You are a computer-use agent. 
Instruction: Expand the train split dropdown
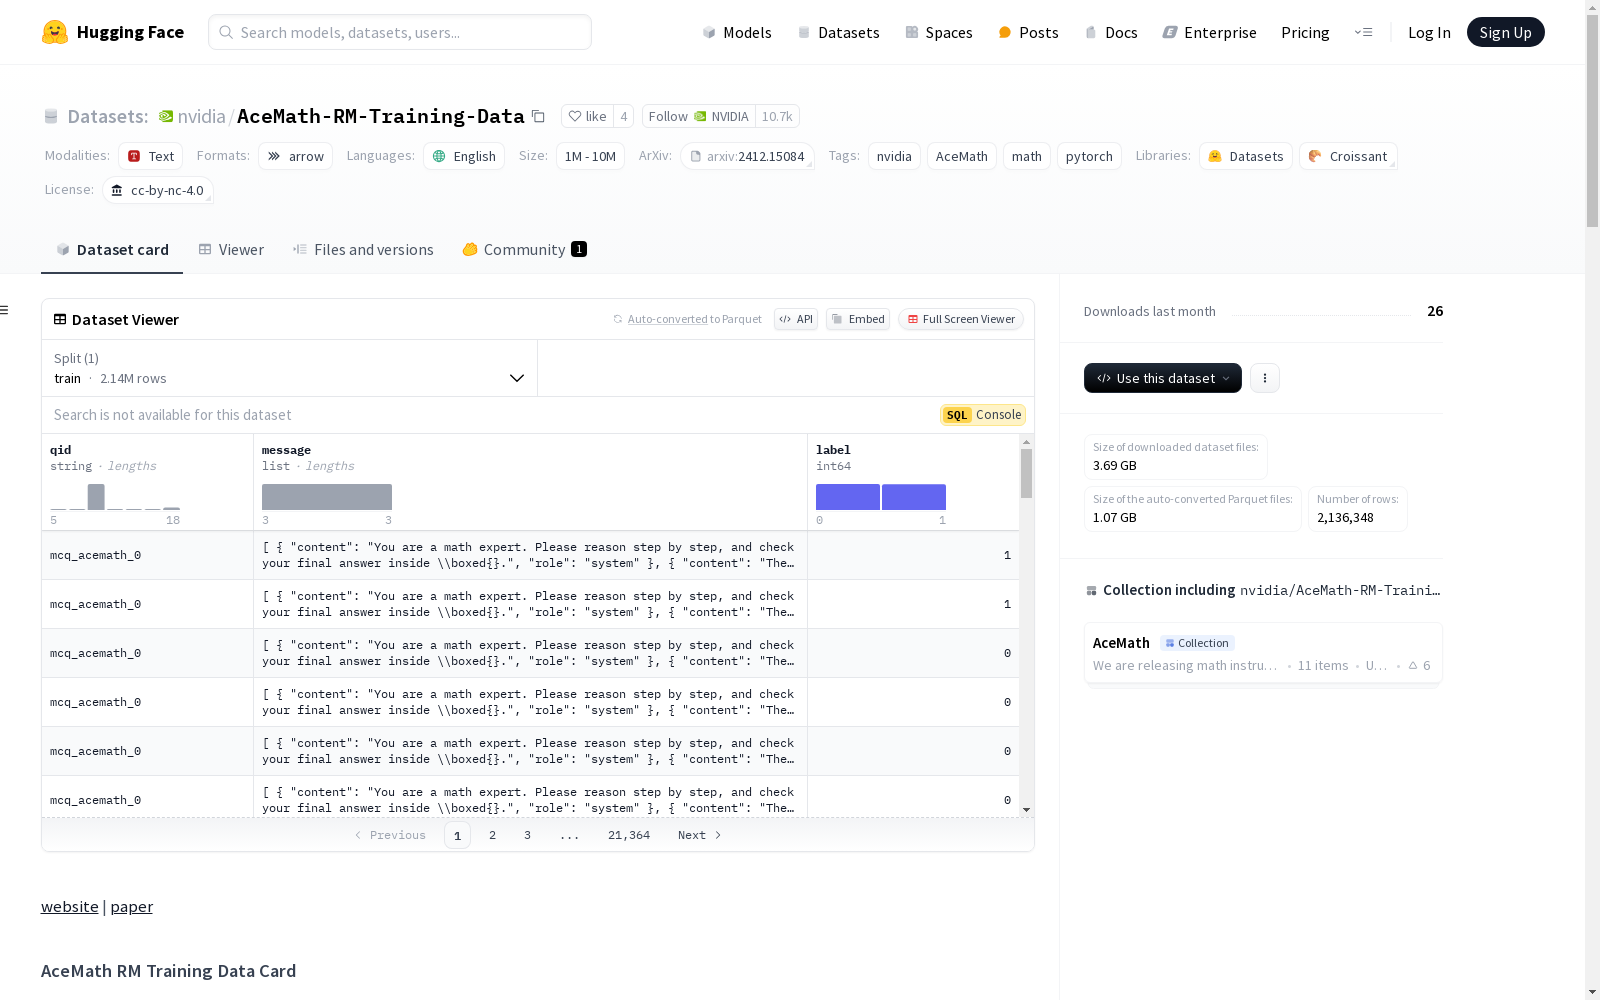289,368
